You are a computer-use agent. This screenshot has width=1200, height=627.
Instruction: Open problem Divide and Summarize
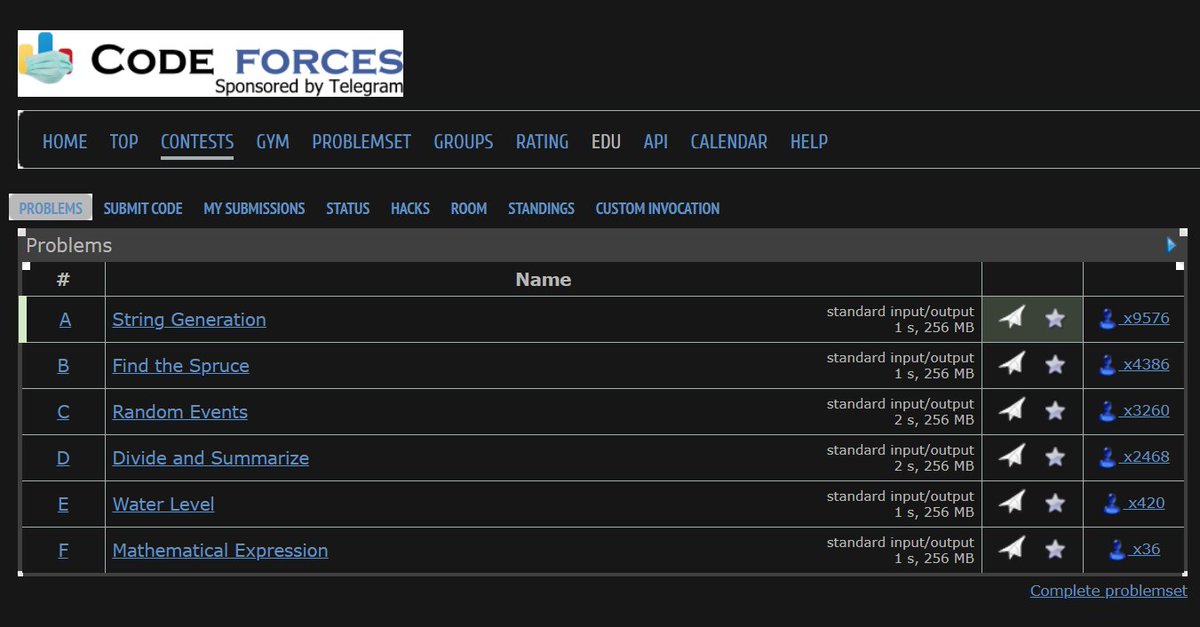coord(211,458)
